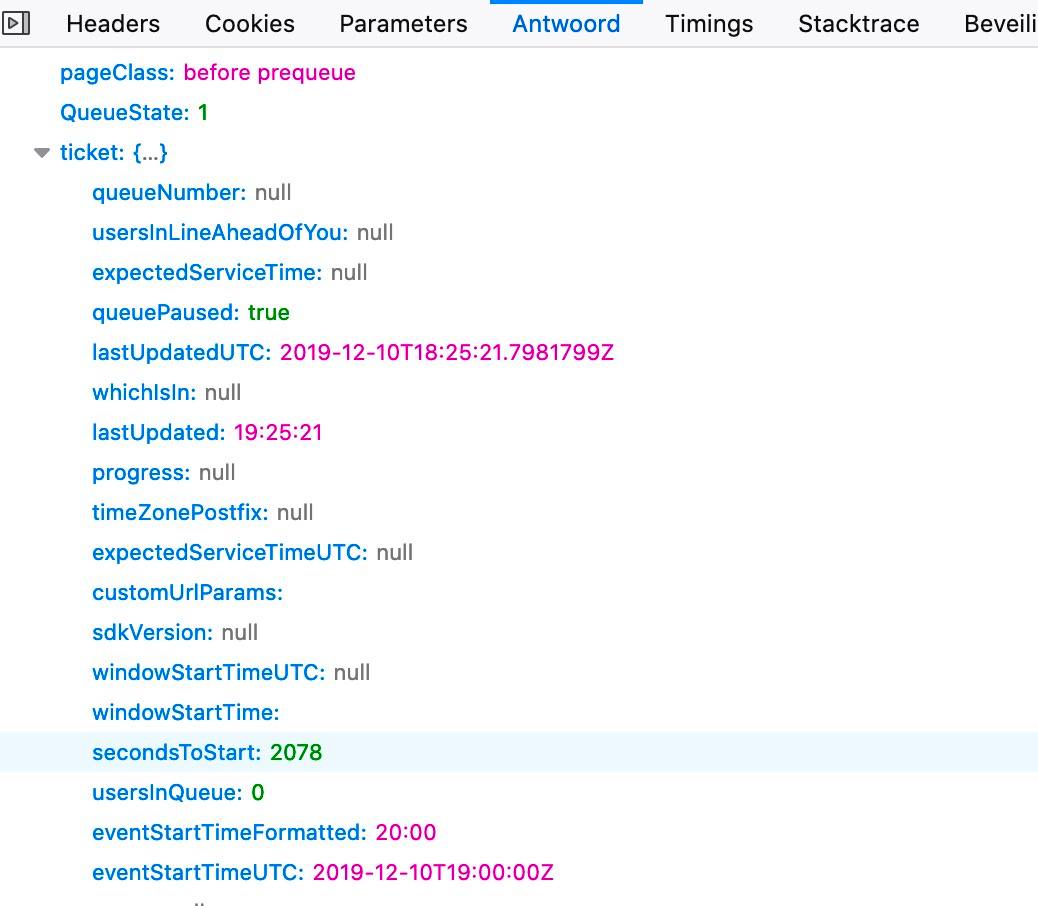
Task: Open the Parameters tab
Action: [x=403, y=24]
